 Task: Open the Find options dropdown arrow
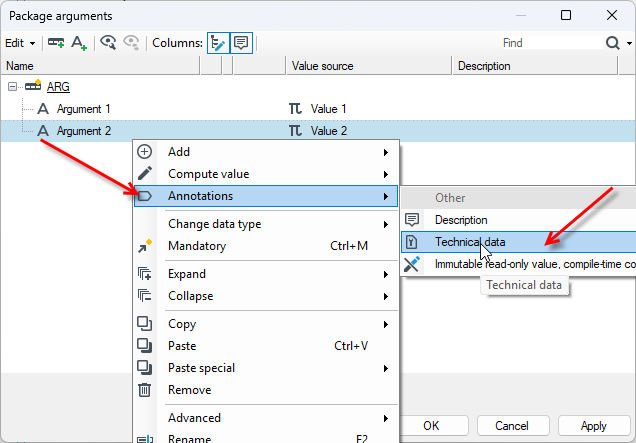(629, 43)
